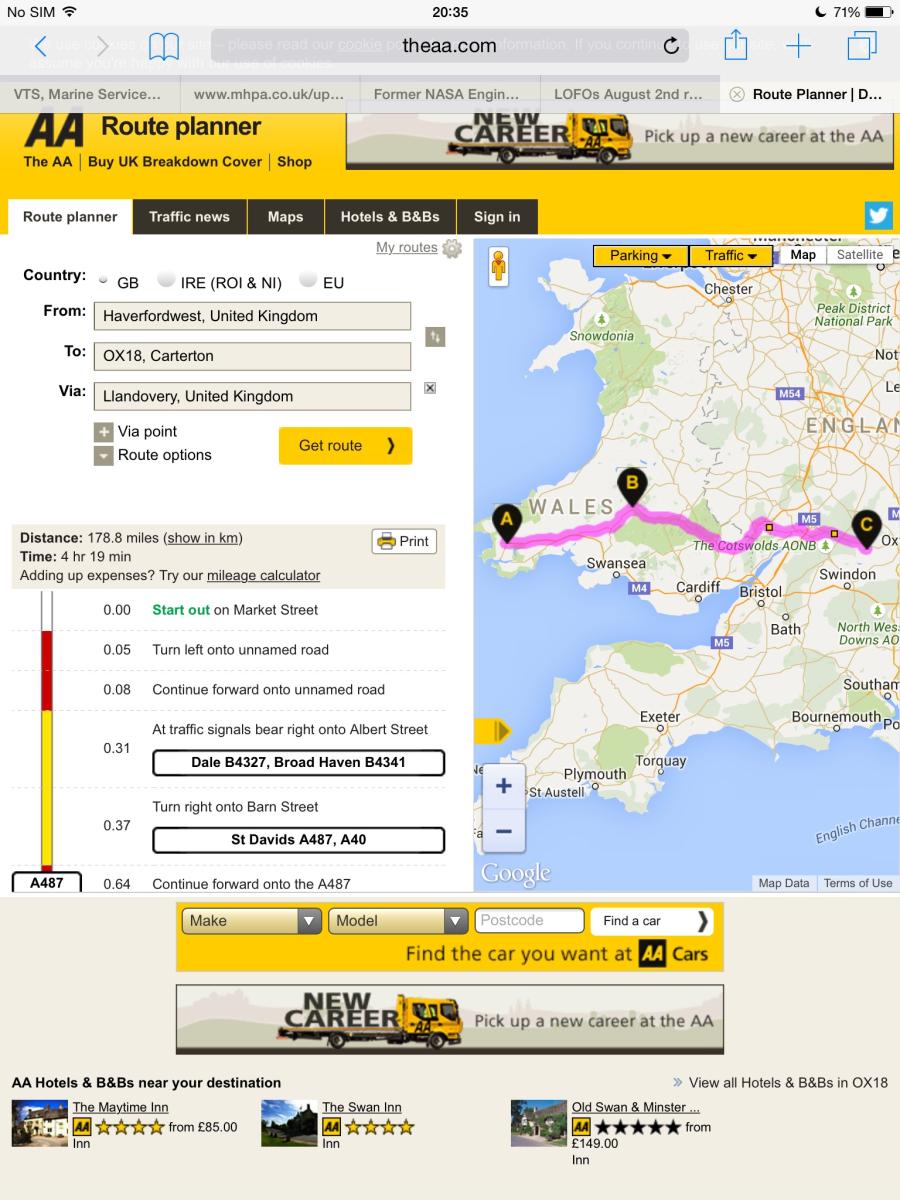Screen dimensions: 900x1200
Task: Click the Street View pegman icon
Action: pos(499,266)
